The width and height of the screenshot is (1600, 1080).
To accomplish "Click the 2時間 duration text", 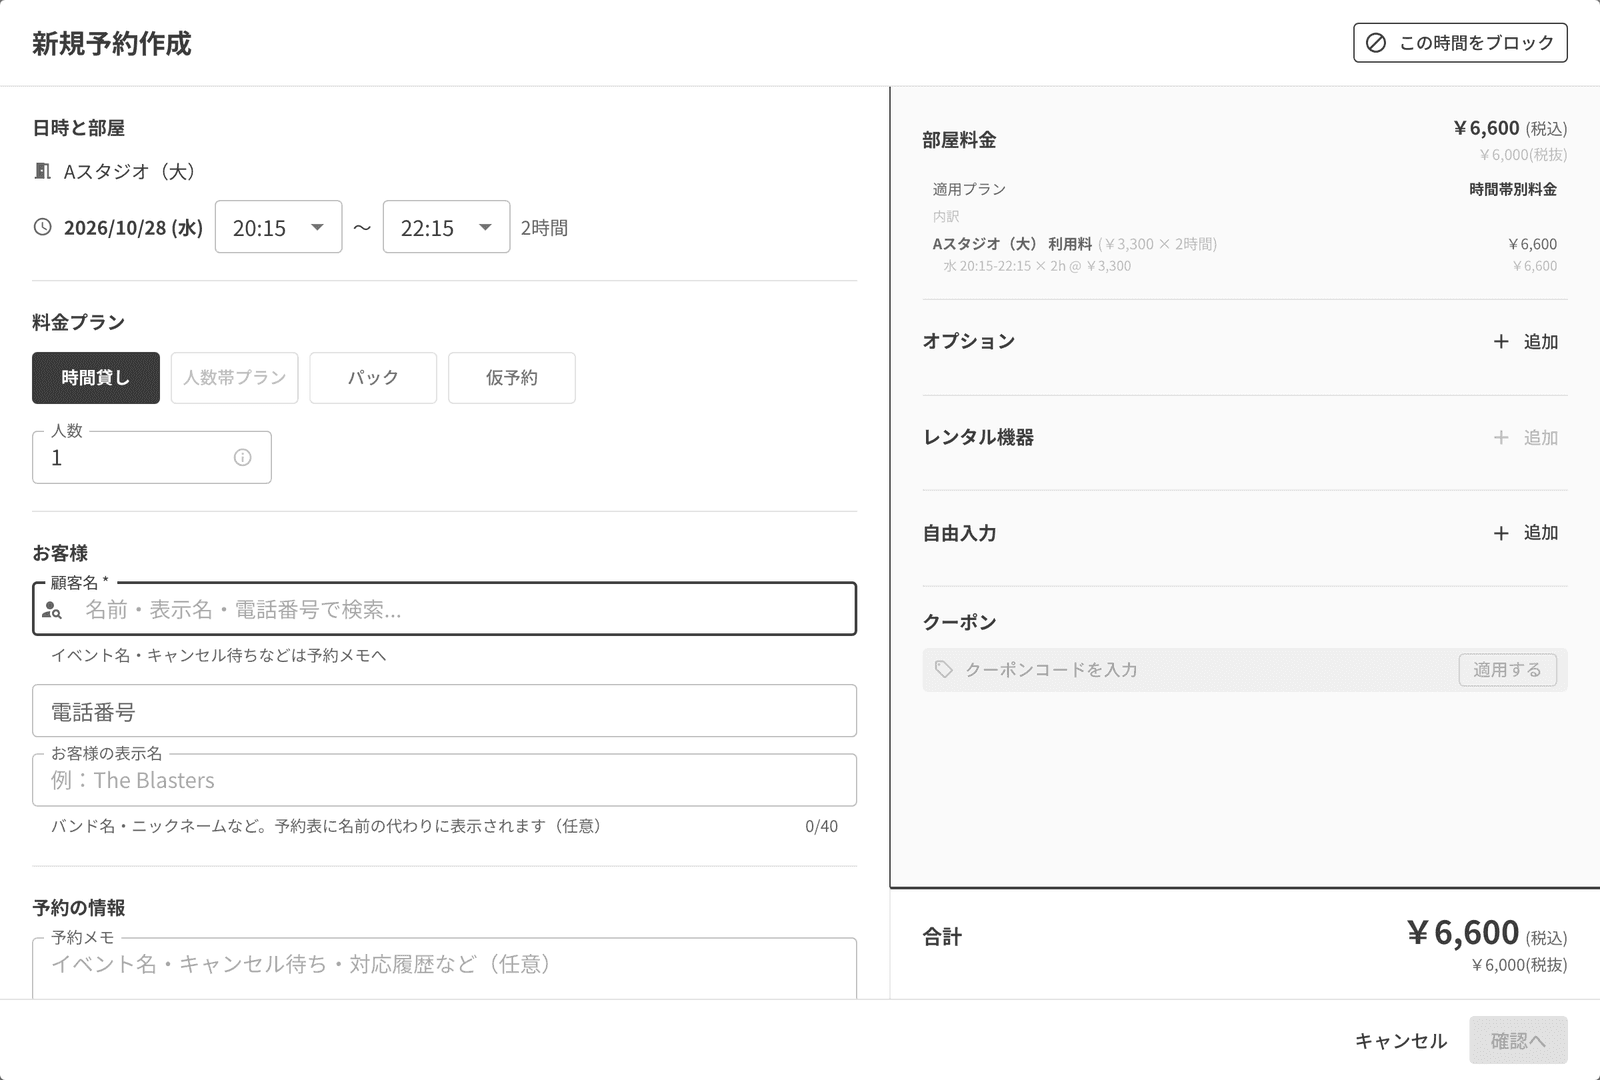I will point(544,228).
